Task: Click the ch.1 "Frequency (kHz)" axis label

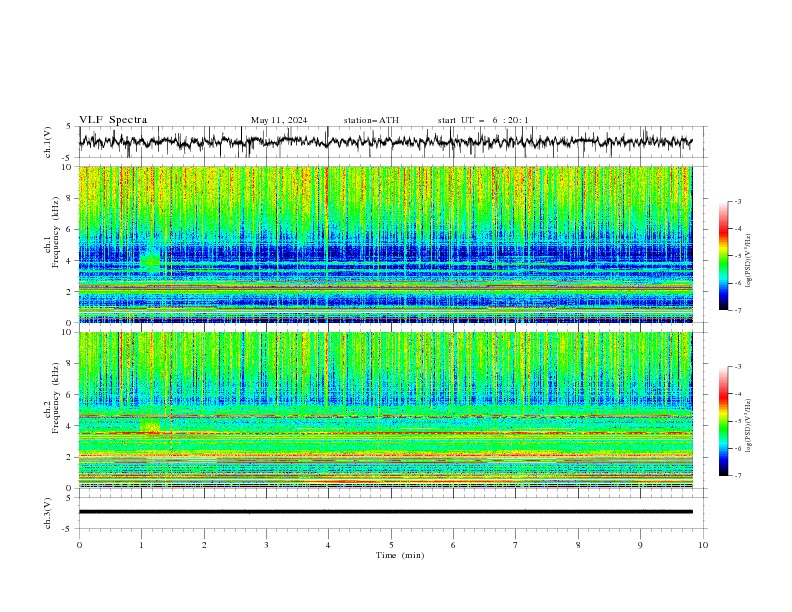Action: pyautogui.click(x=56, y=234)
